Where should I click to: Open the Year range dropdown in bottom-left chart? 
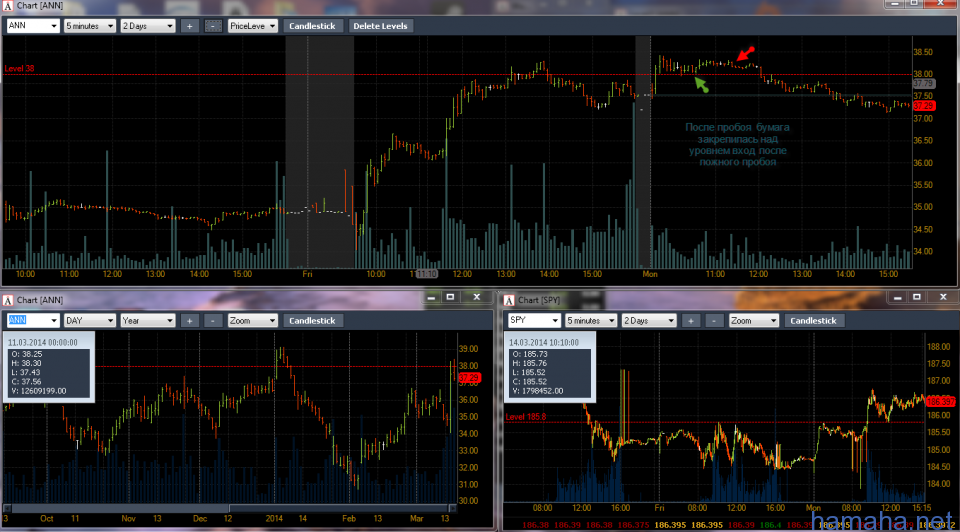(x=148, y=320)
